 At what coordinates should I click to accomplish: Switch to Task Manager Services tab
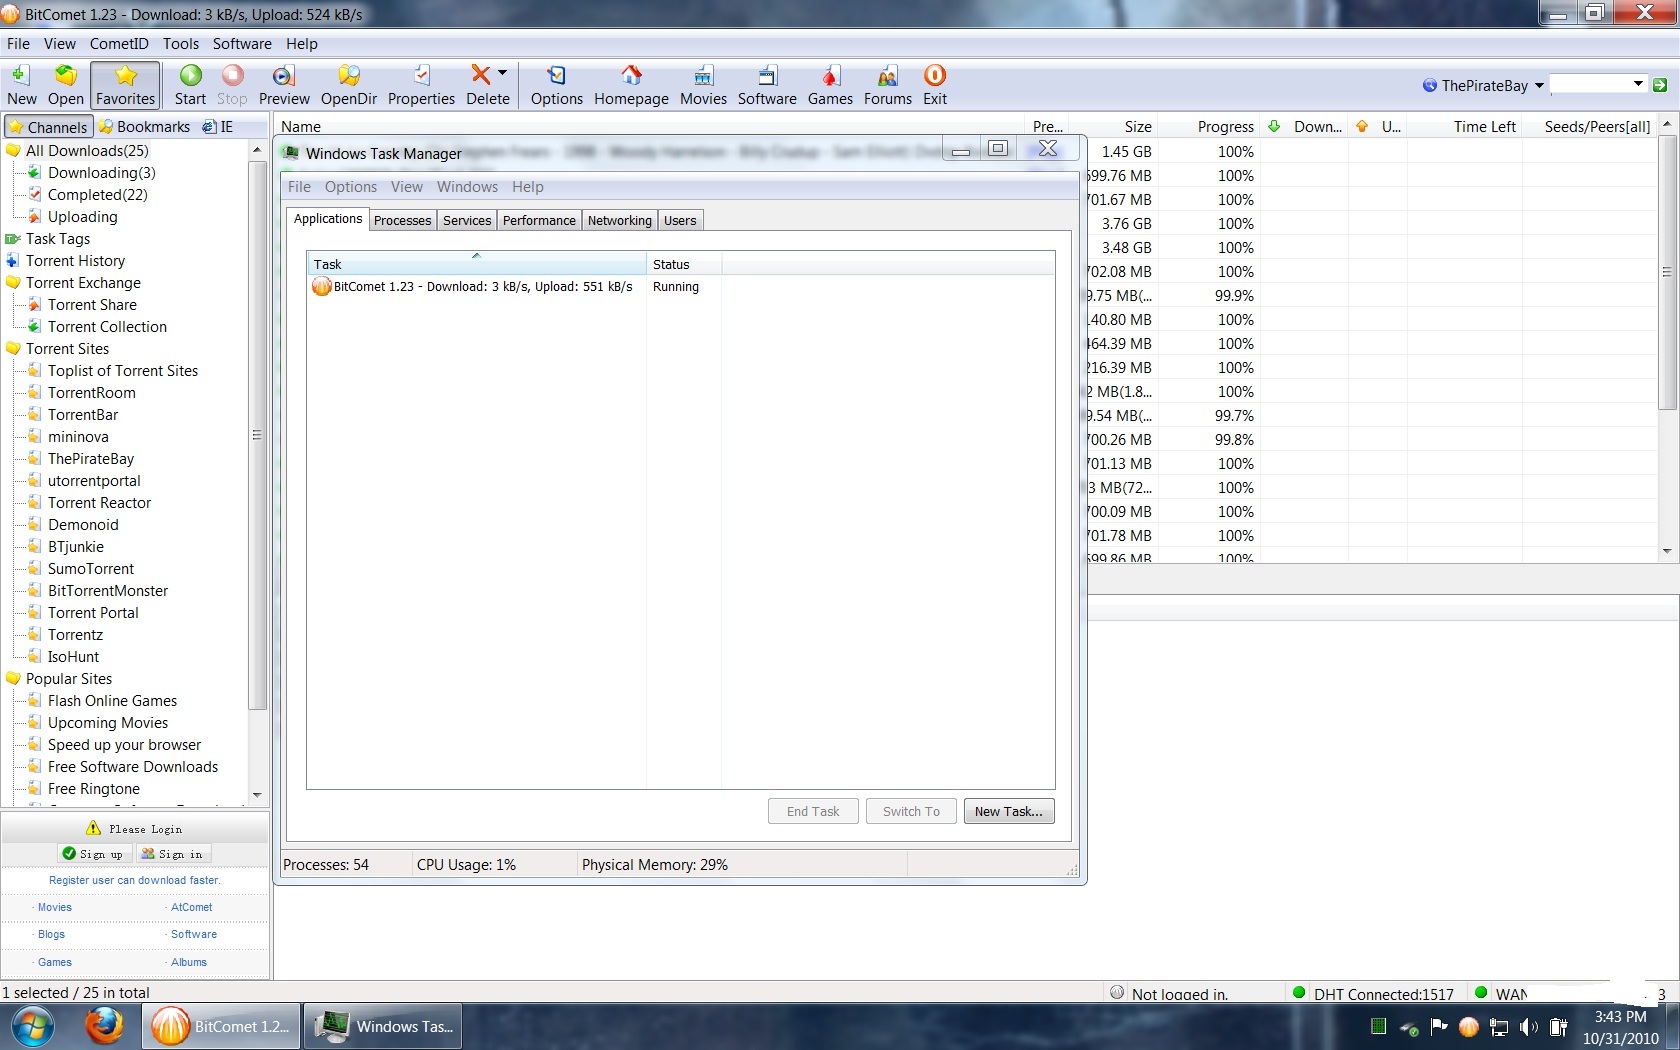click(467, 221)
